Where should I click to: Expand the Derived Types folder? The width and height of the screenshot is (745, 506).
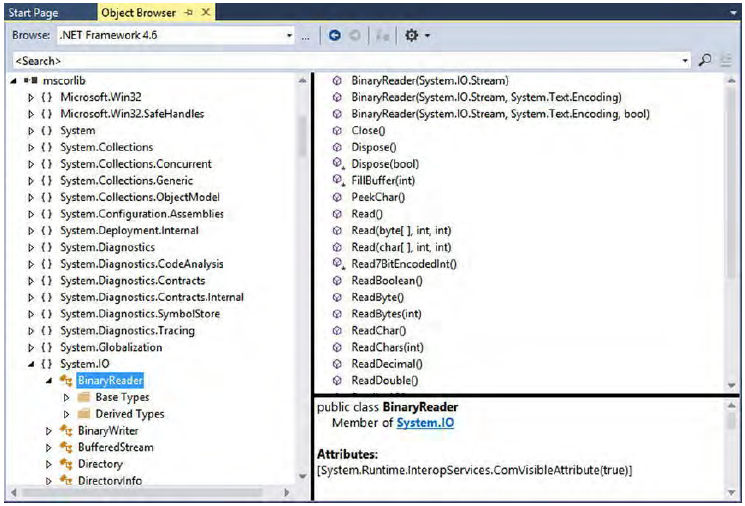click(x=66, y=414)
